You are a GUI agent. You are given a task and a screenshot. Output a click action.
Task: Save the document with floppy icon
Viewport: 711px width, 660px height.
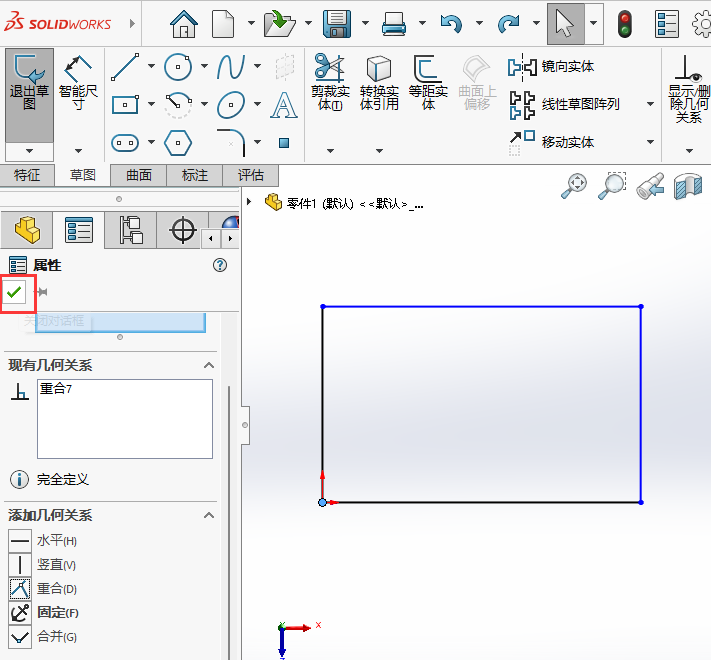point(337,24)
